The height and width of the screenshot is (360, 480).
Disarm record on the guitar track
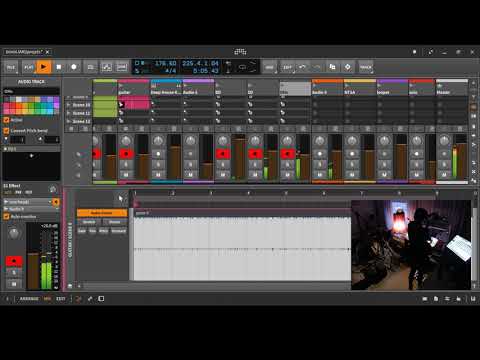pos(126,154)
